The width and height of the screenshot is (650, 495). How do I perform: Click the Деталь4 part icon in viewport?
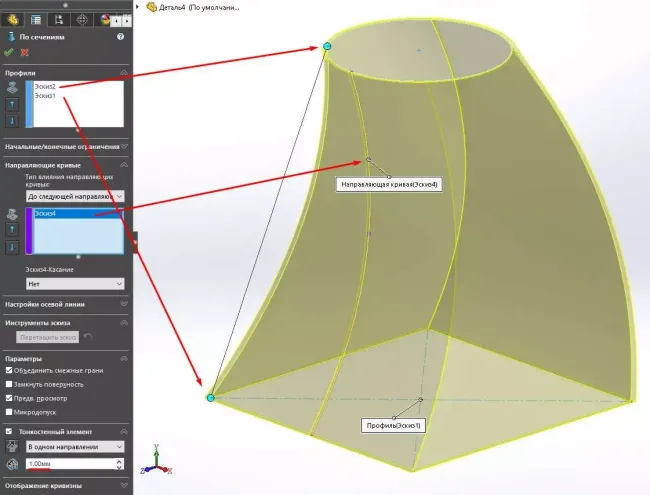pos(152,7)
